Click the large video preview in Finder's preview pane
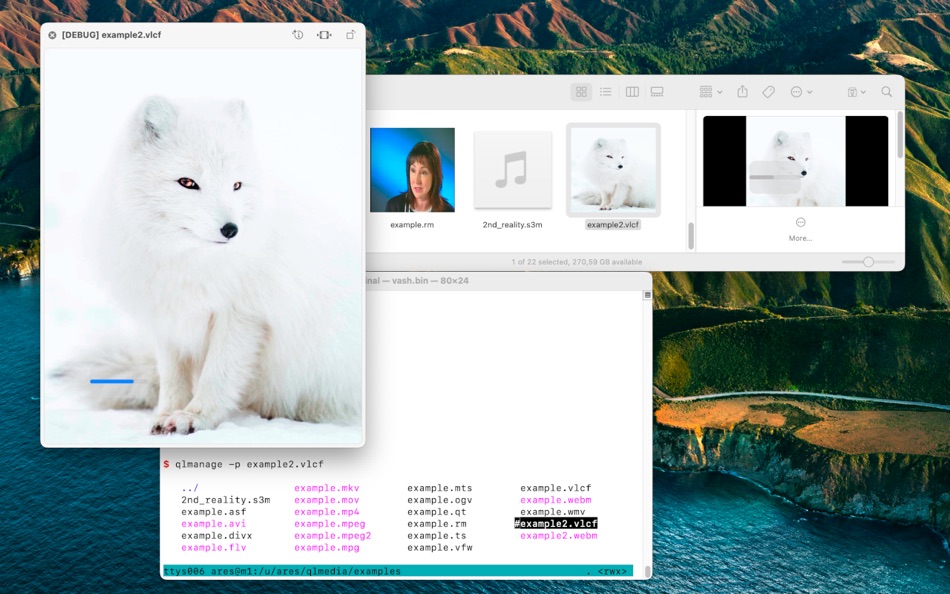 (795, 160)
